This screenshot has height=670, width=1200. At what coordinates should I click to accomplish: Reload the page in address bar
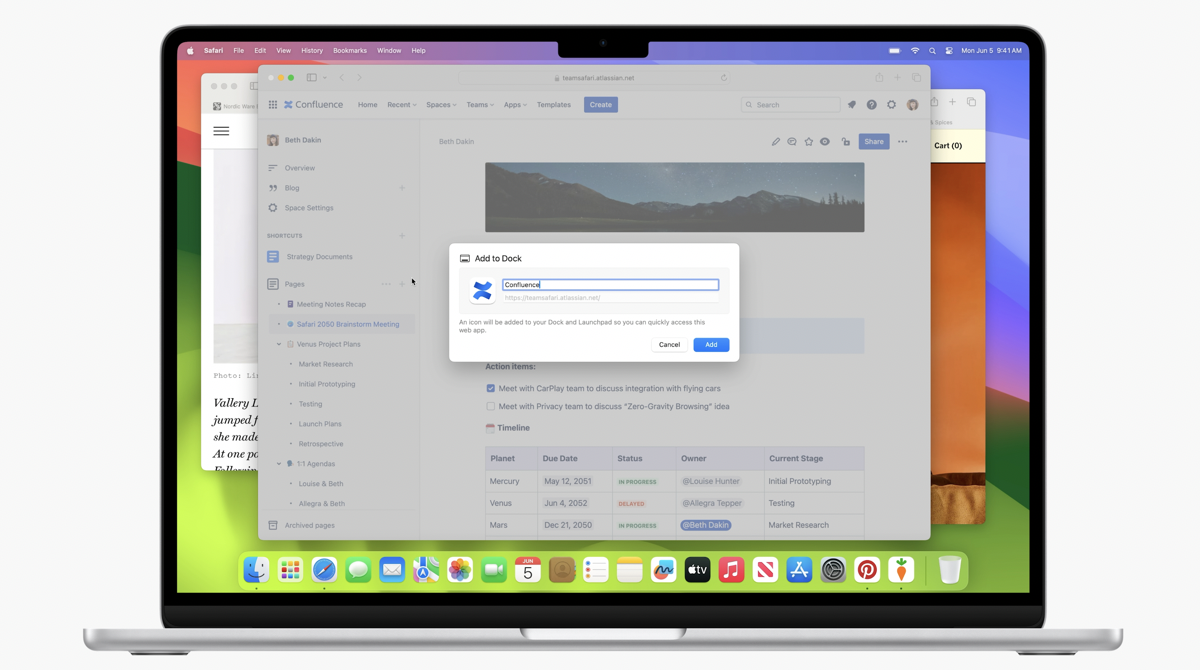(724, 77)
